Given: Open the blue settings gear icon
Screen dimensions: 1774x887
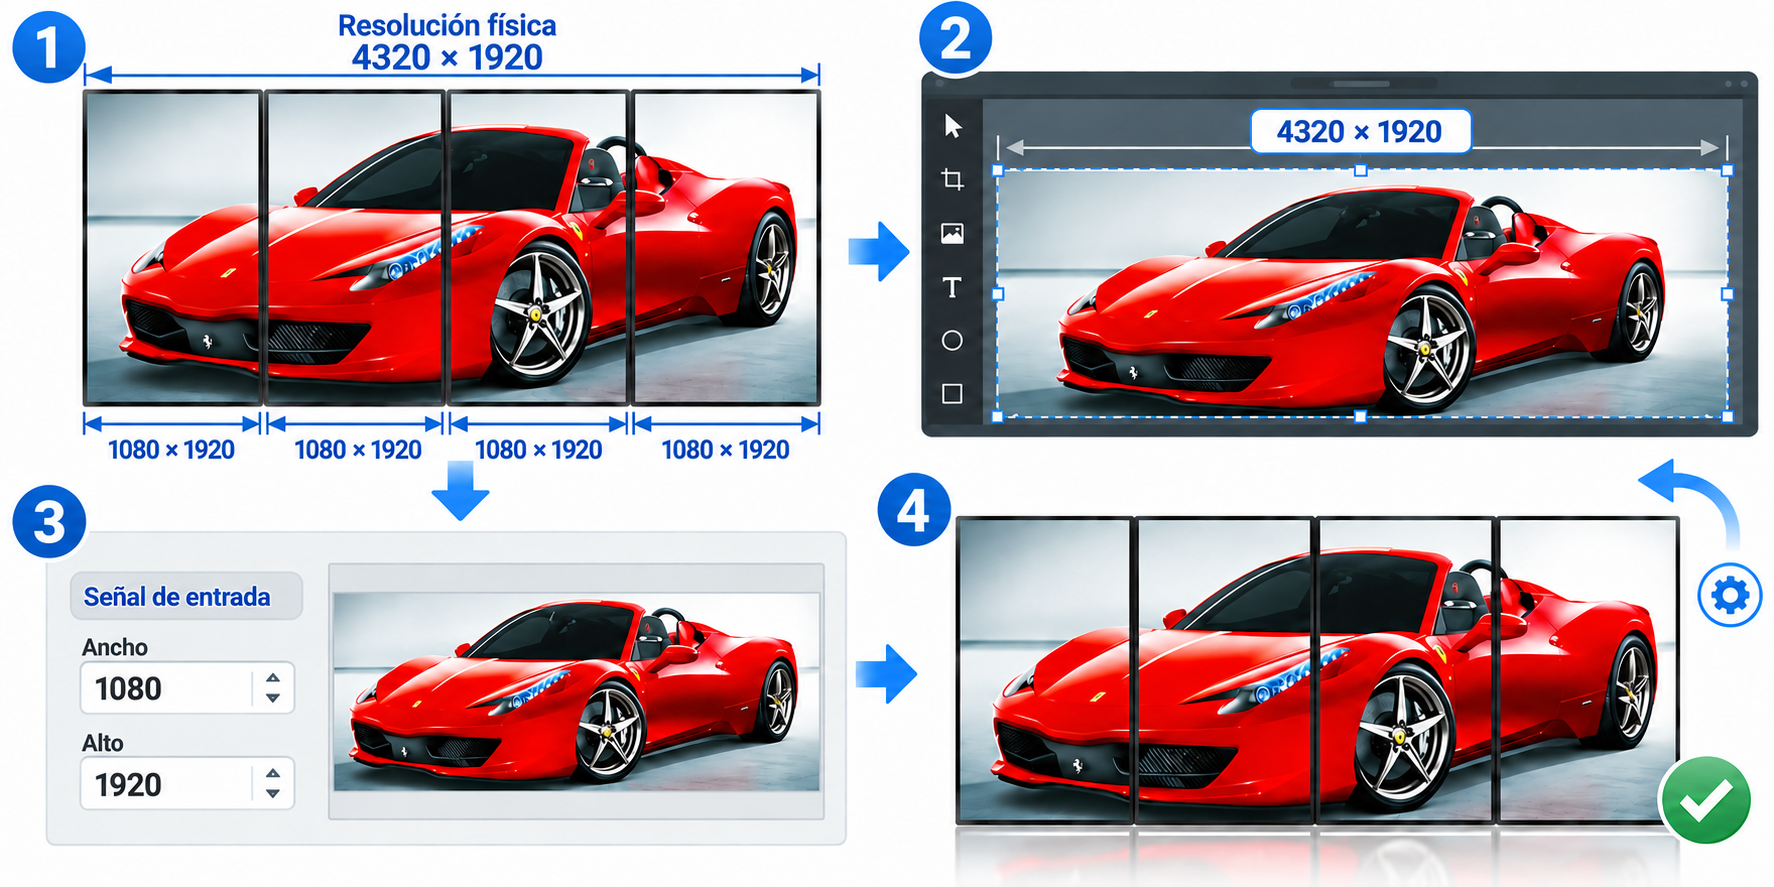Looking at the screenshot, I should point(1730,596).
